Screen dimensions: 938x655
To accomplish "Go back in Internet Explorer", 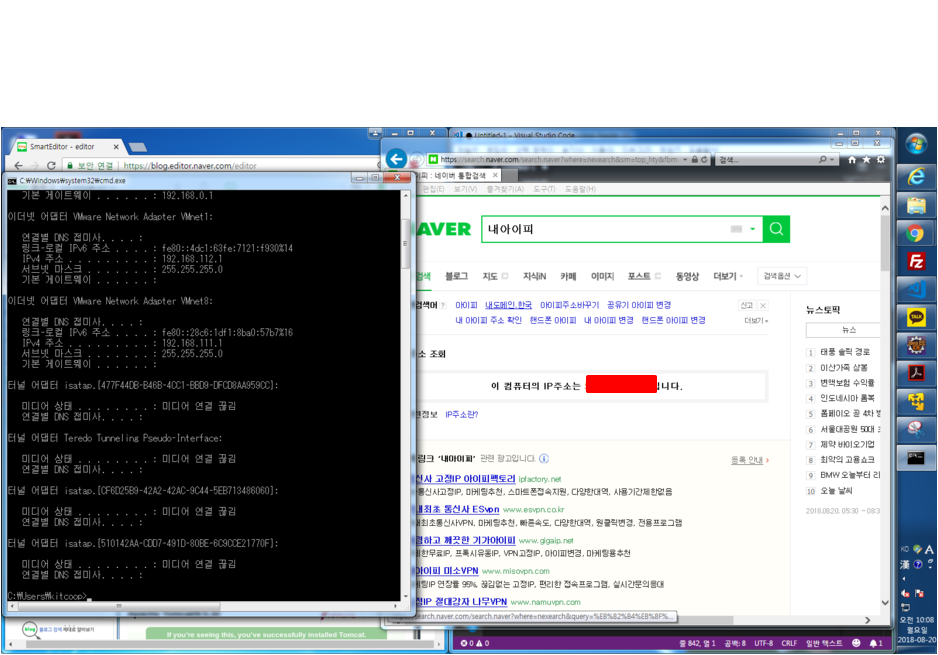I will click(396, 159).
